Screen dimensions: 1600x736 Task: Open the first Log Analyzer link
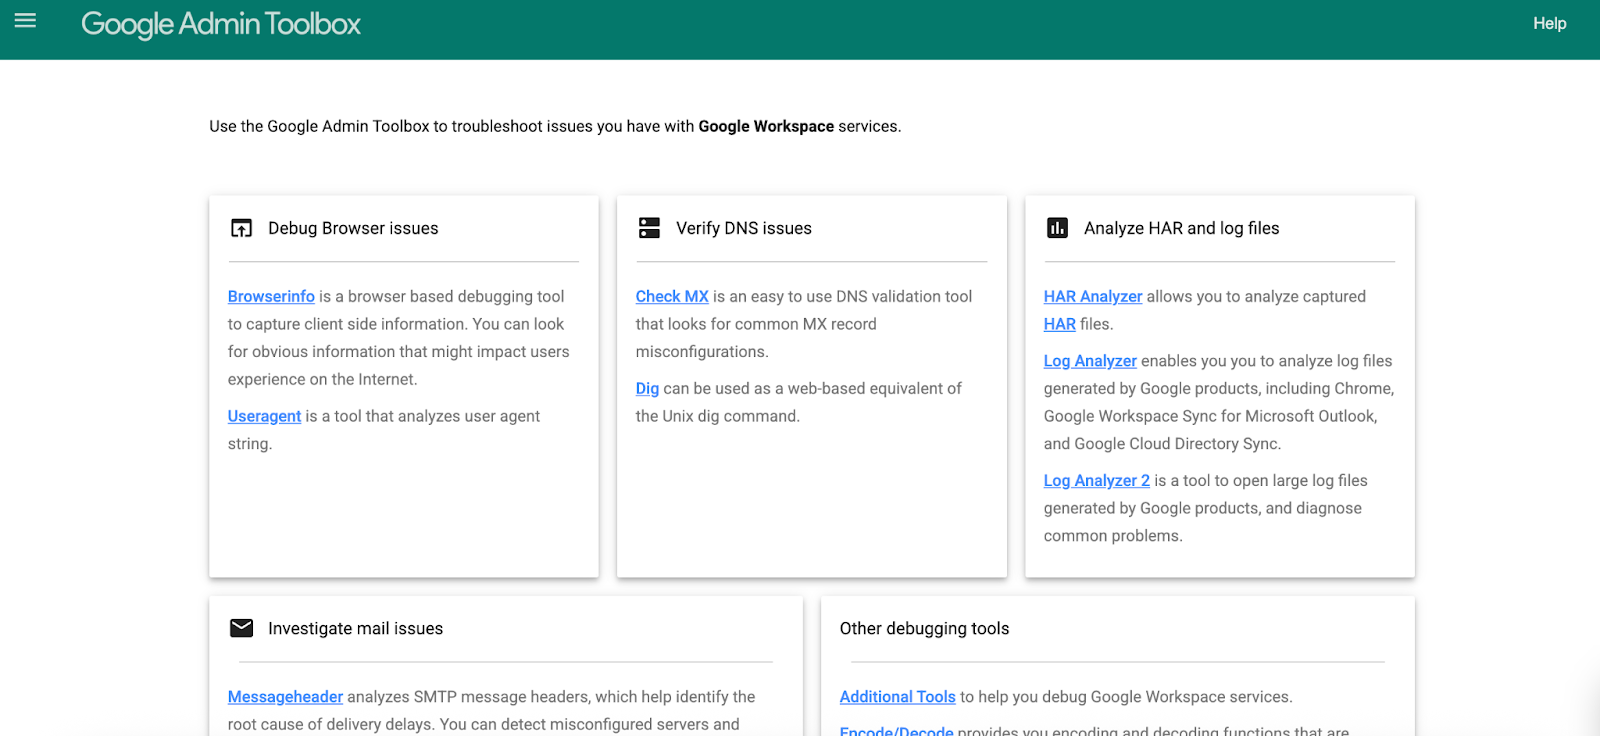click(x=1090, y=361)
